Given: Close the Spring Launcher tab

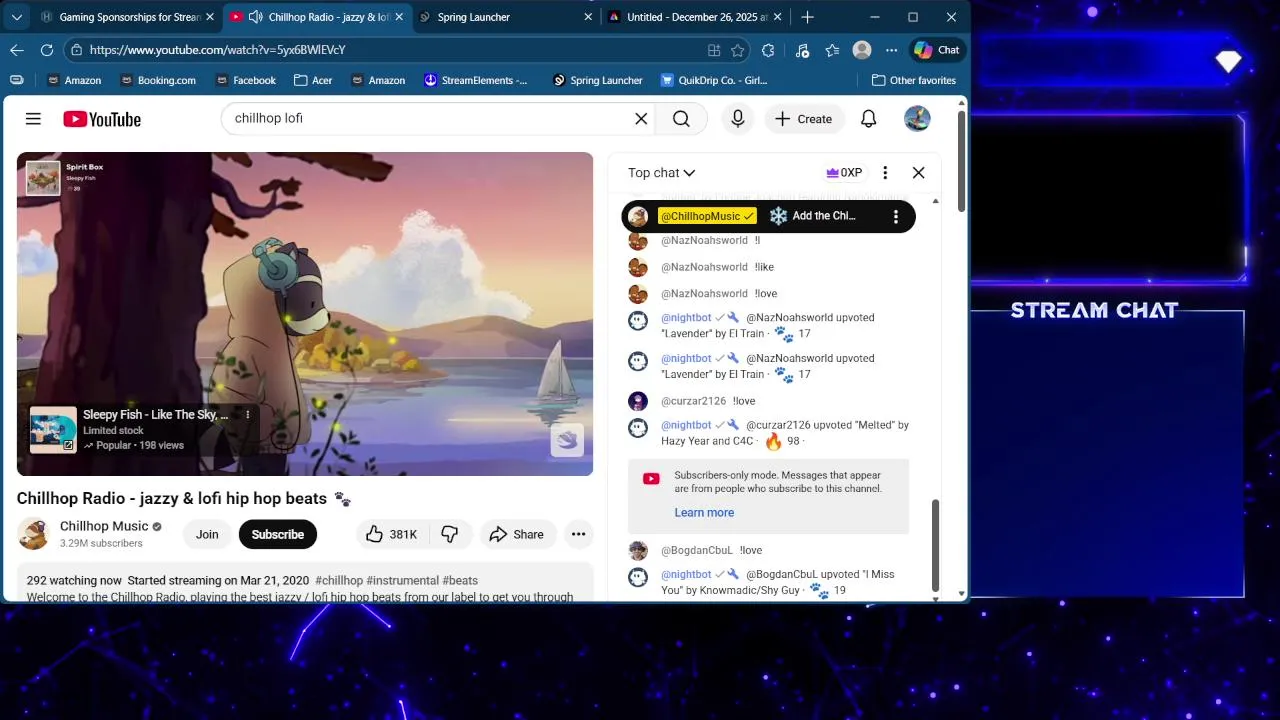Looking at the screenshot, I should [589, 17].
